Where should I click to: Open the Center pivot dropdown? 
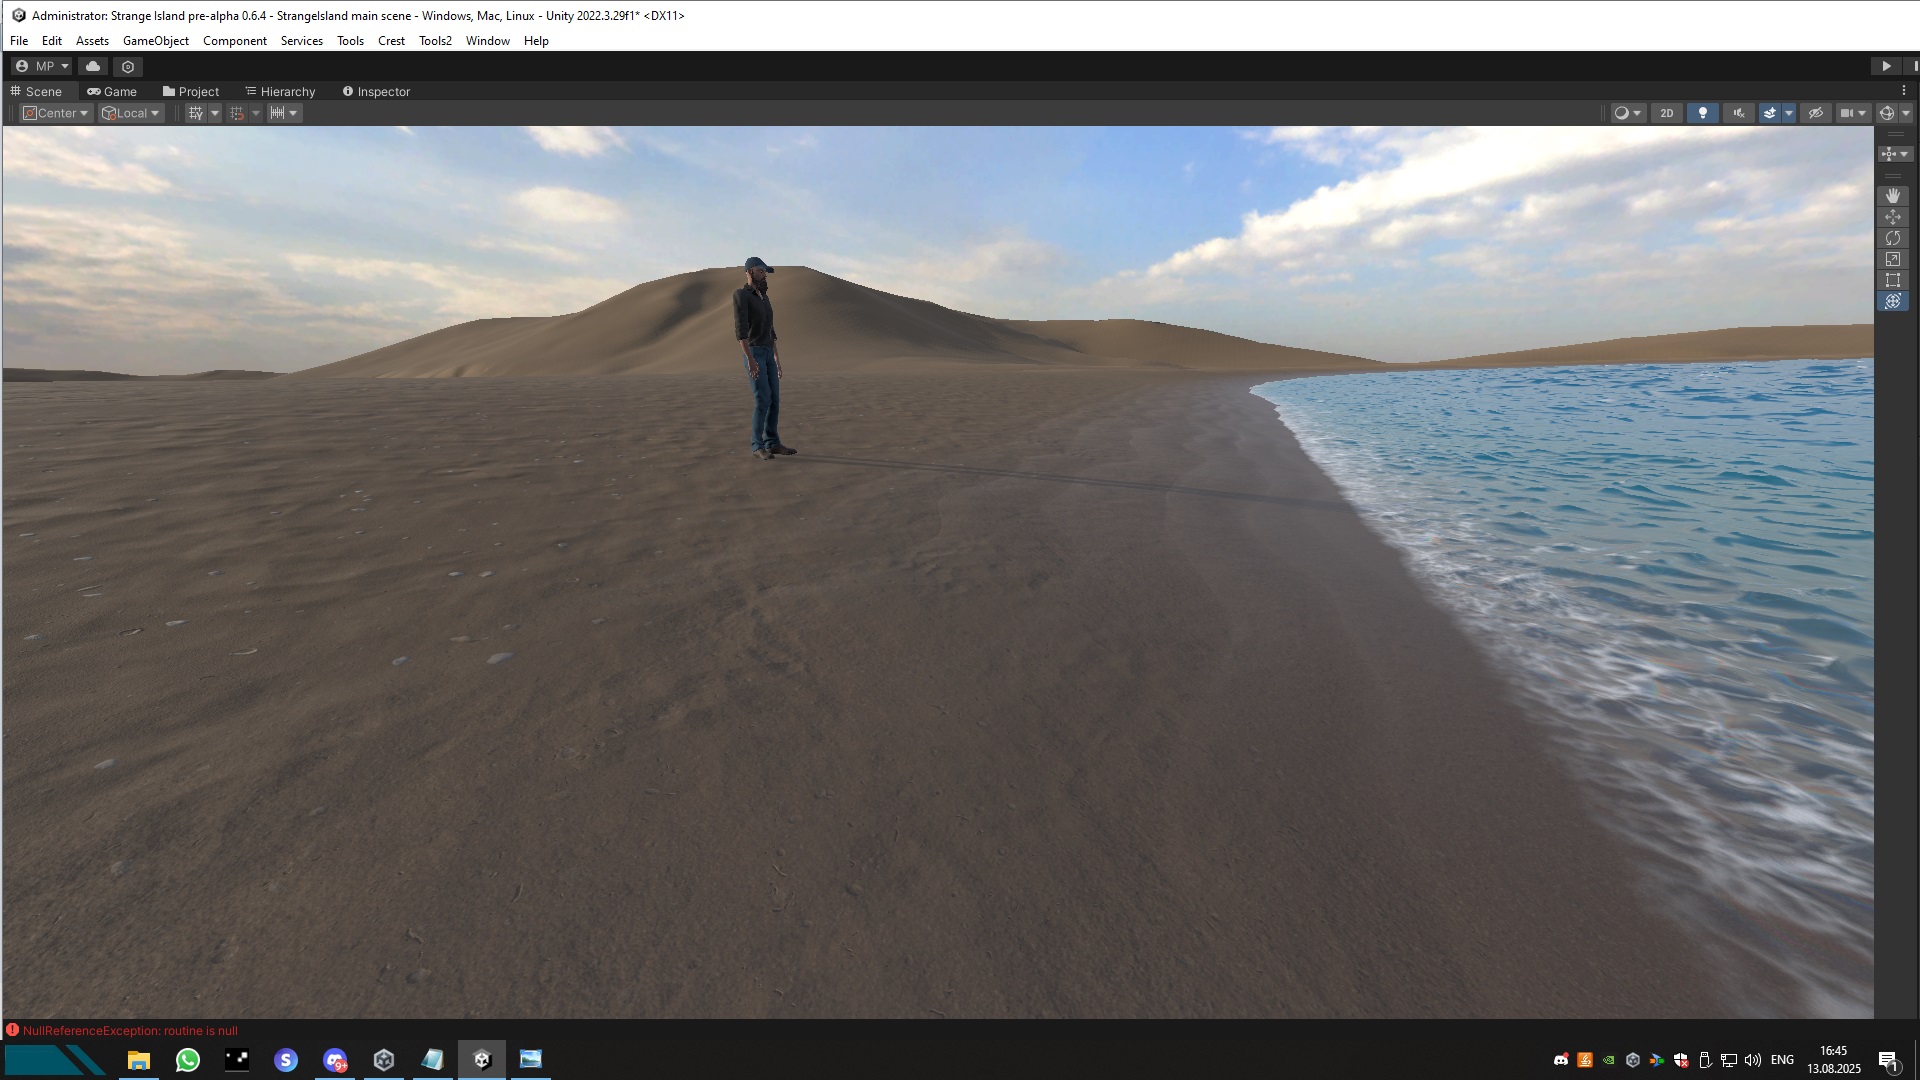[x=56, y=113]
